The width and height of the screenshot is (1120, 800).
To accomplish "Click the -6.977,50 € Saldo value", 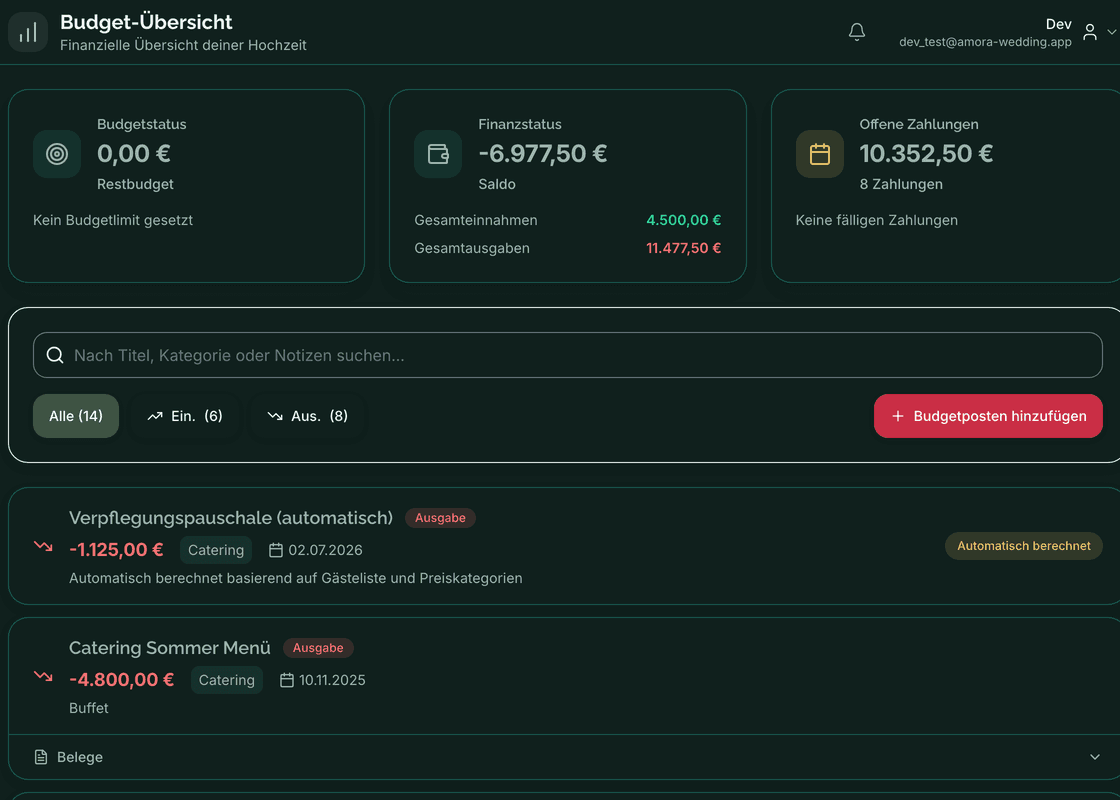I will pyautogui.click(x=543, y=154).
